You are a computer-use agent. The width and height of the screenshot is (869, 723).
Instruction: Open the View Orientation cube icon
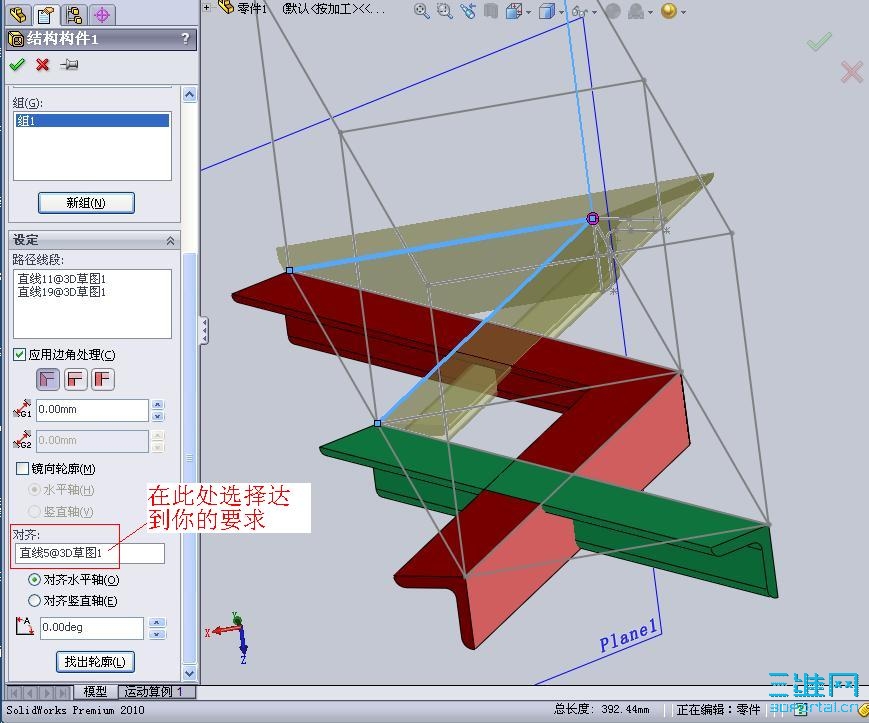(x=513, y=11)
